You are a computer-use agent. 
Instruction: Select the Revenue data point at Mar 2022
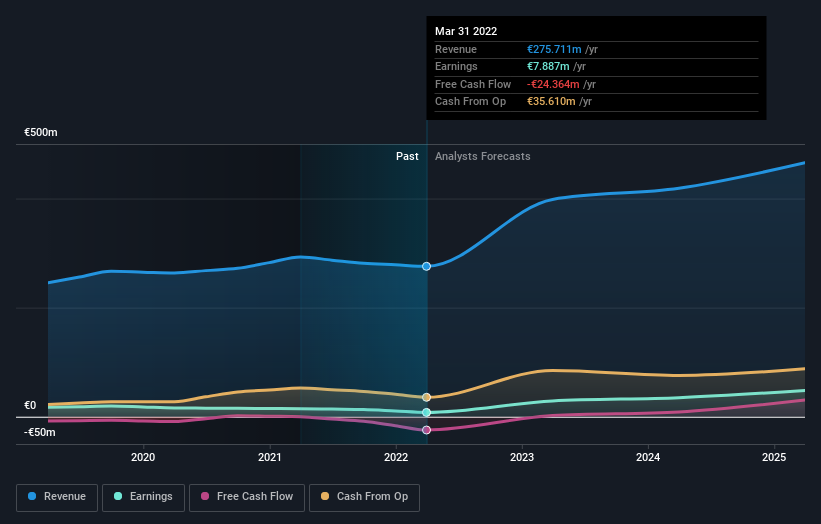click(426, 266)
